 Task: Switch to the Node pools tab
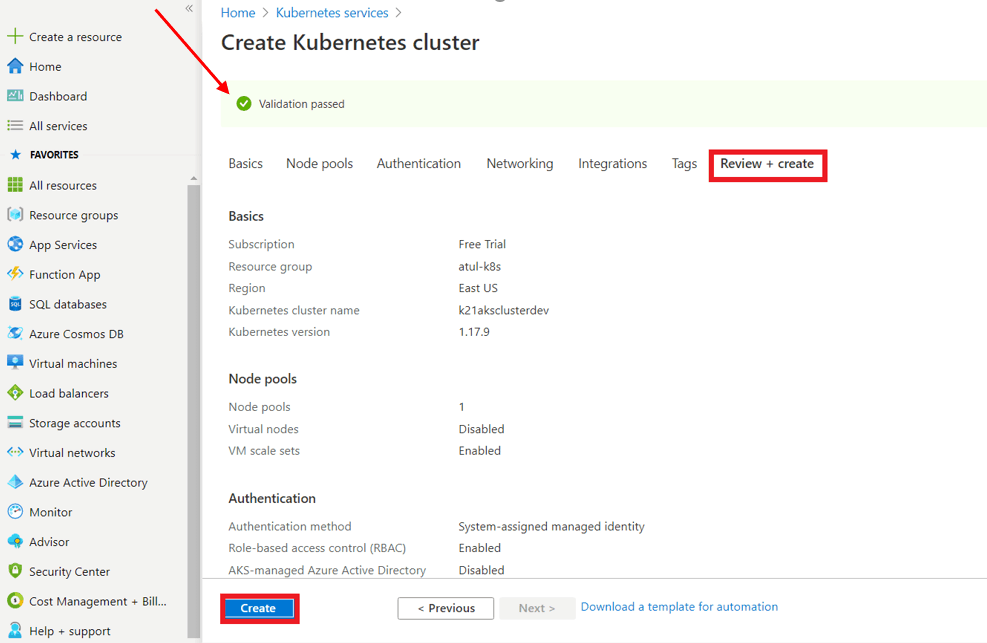tap(319, 163)
